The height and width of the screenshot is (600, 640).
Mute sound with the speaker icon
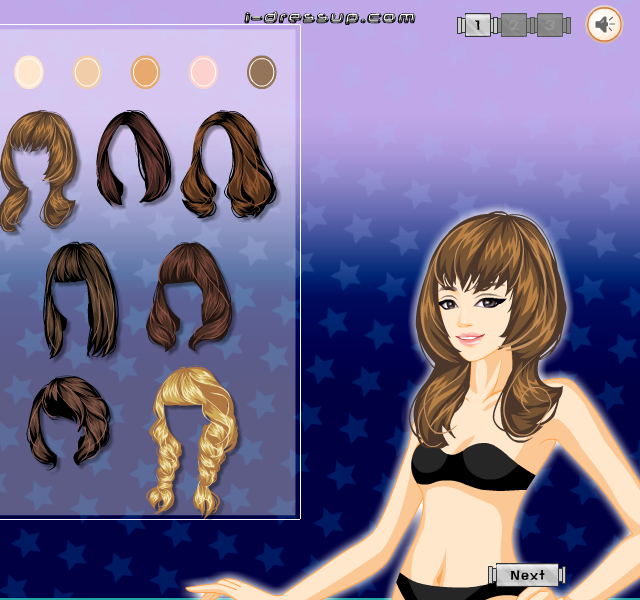604,24
